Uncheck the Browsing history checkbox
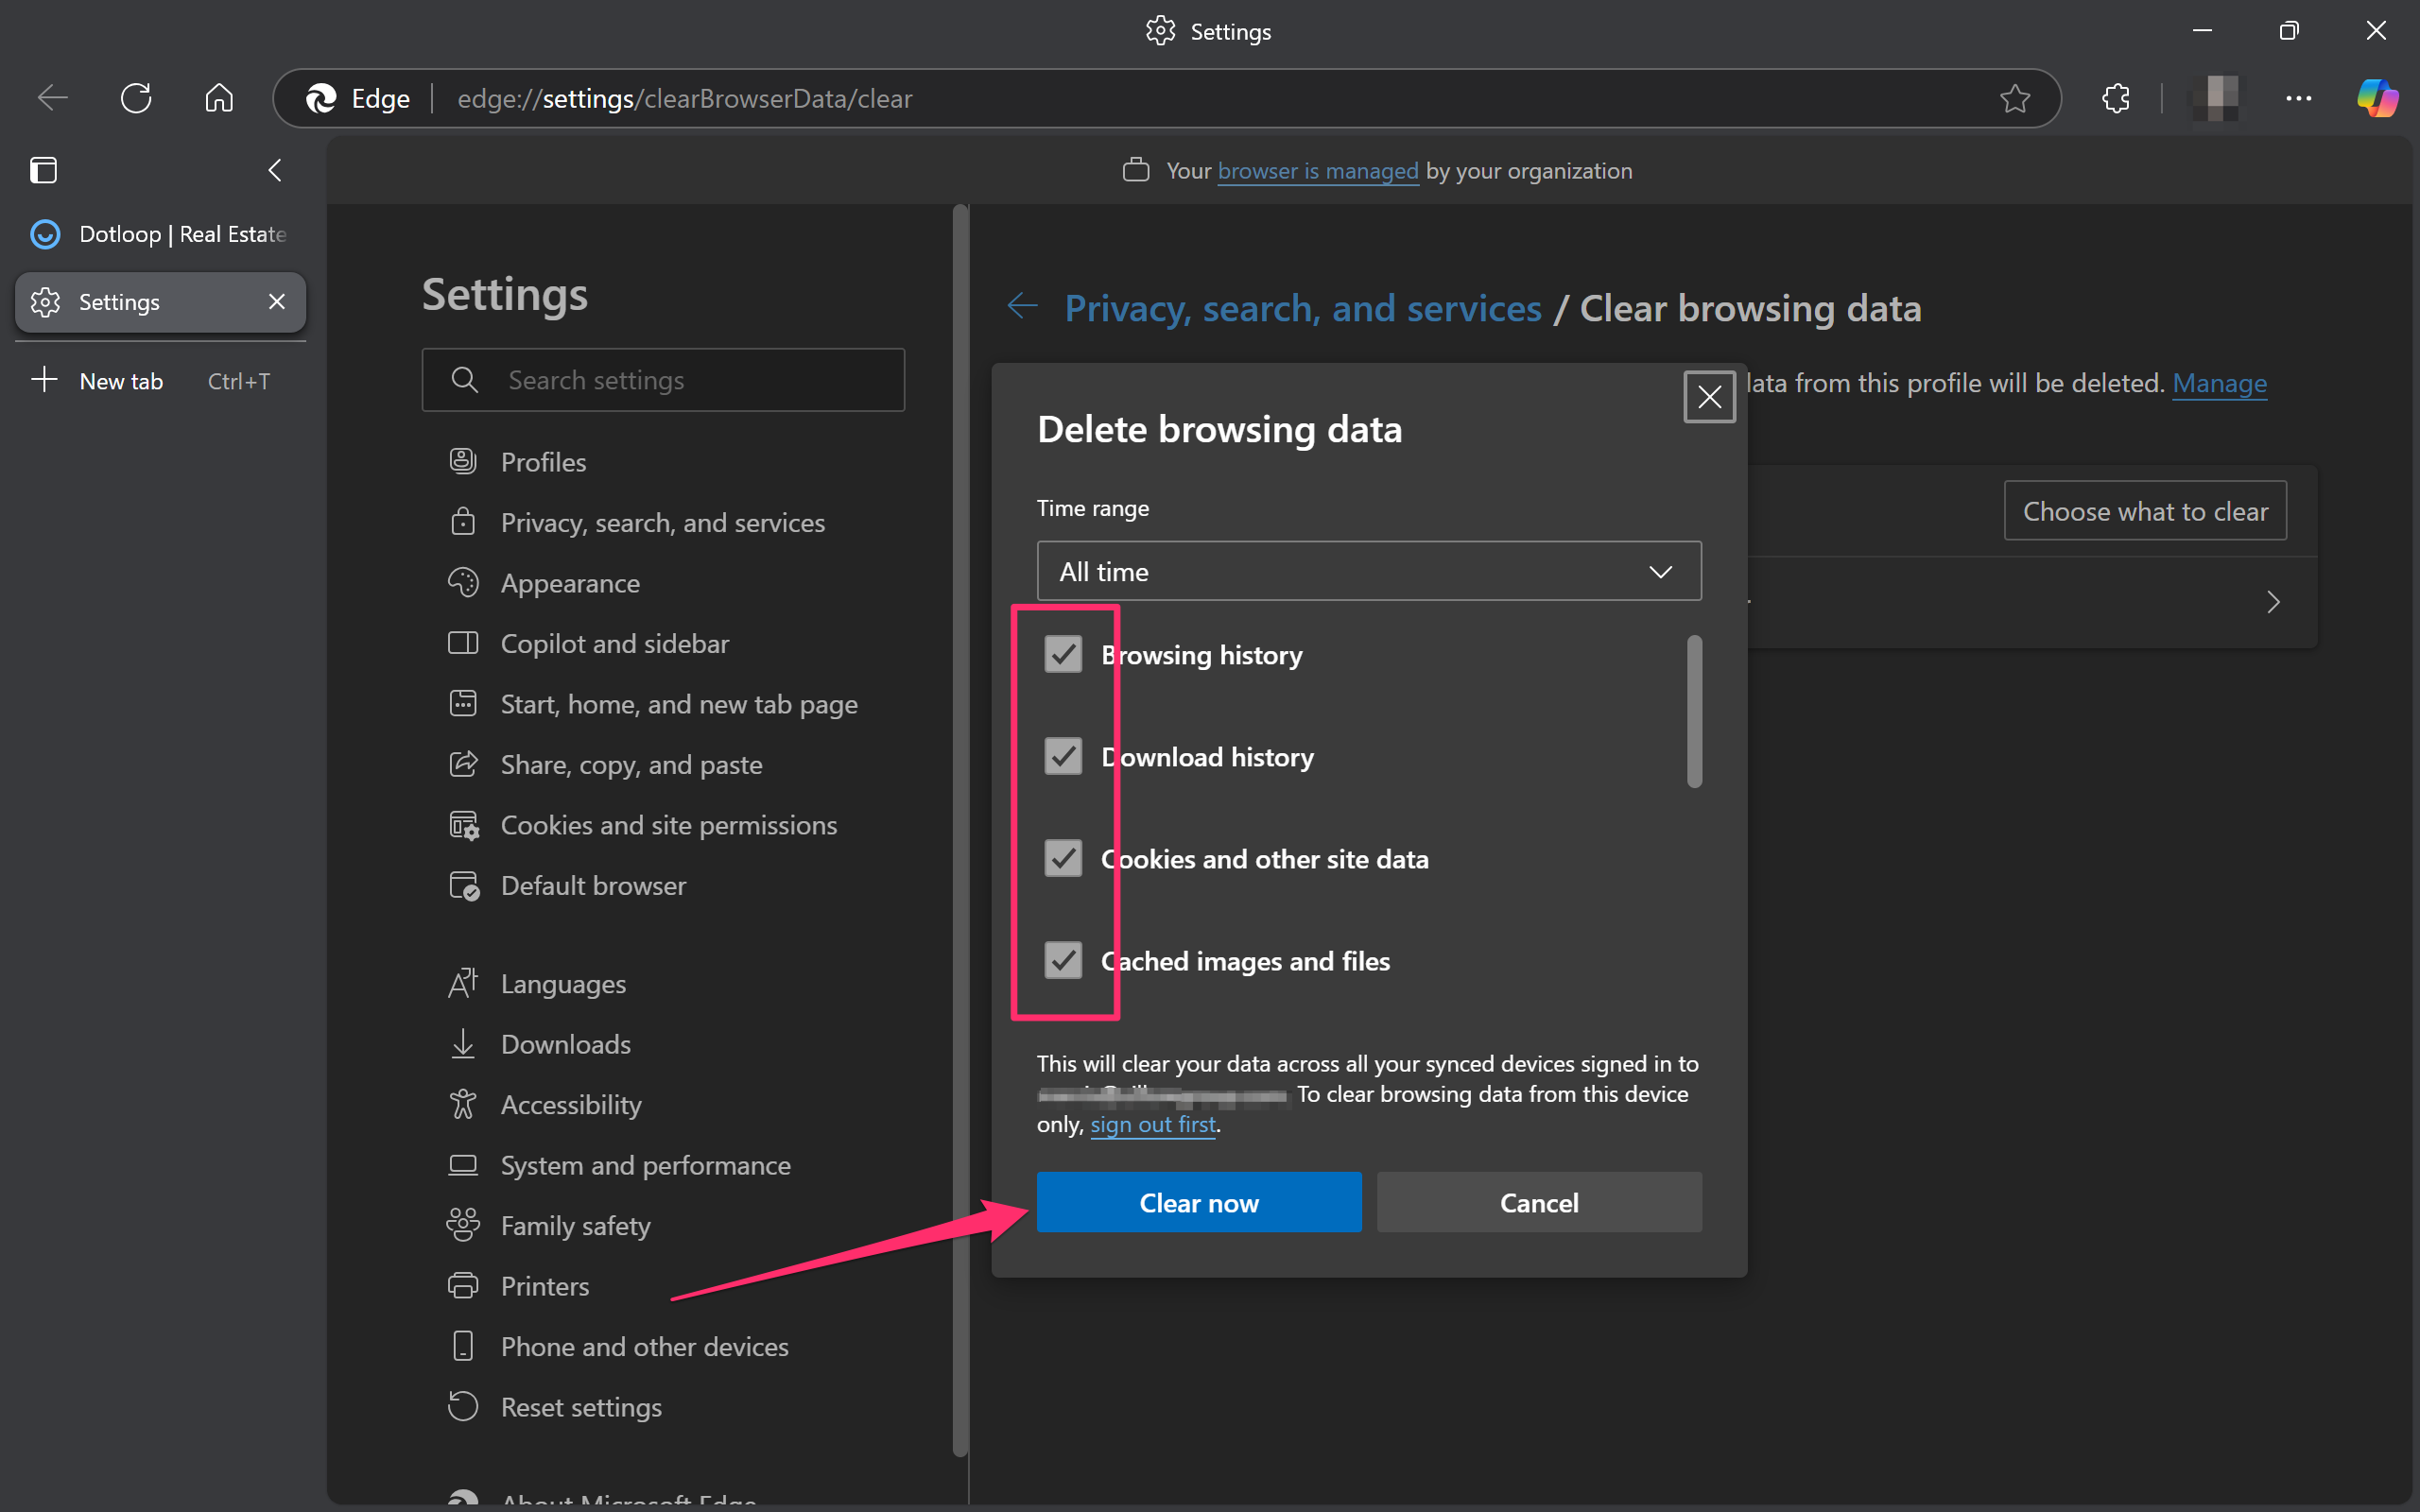The width and height of the screenshot is (2420, 1512). tap(1063, 654)
